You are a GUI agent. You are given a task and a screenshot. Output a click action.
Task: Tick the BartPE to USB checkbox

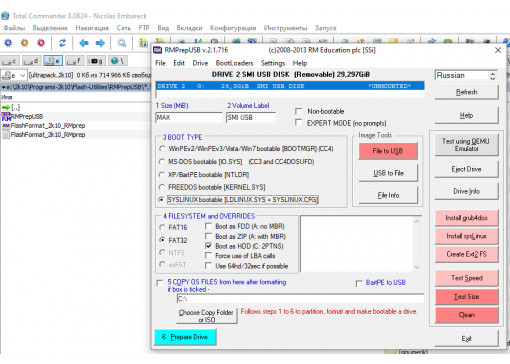coord(359,283)
